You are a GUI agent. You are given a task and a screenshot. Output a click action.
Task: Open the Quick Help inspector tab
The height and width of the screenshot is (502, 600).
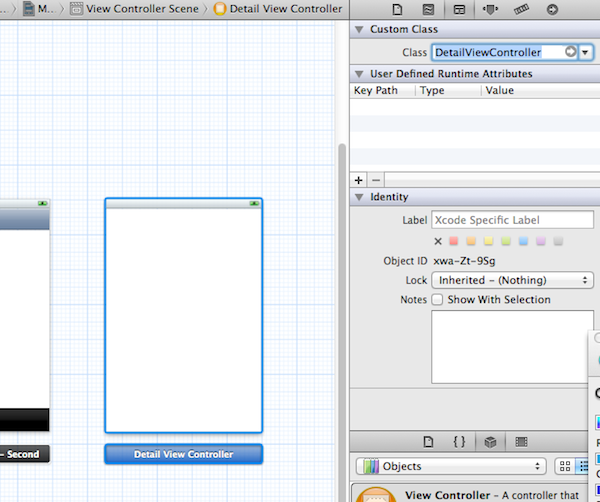[428, 9]
